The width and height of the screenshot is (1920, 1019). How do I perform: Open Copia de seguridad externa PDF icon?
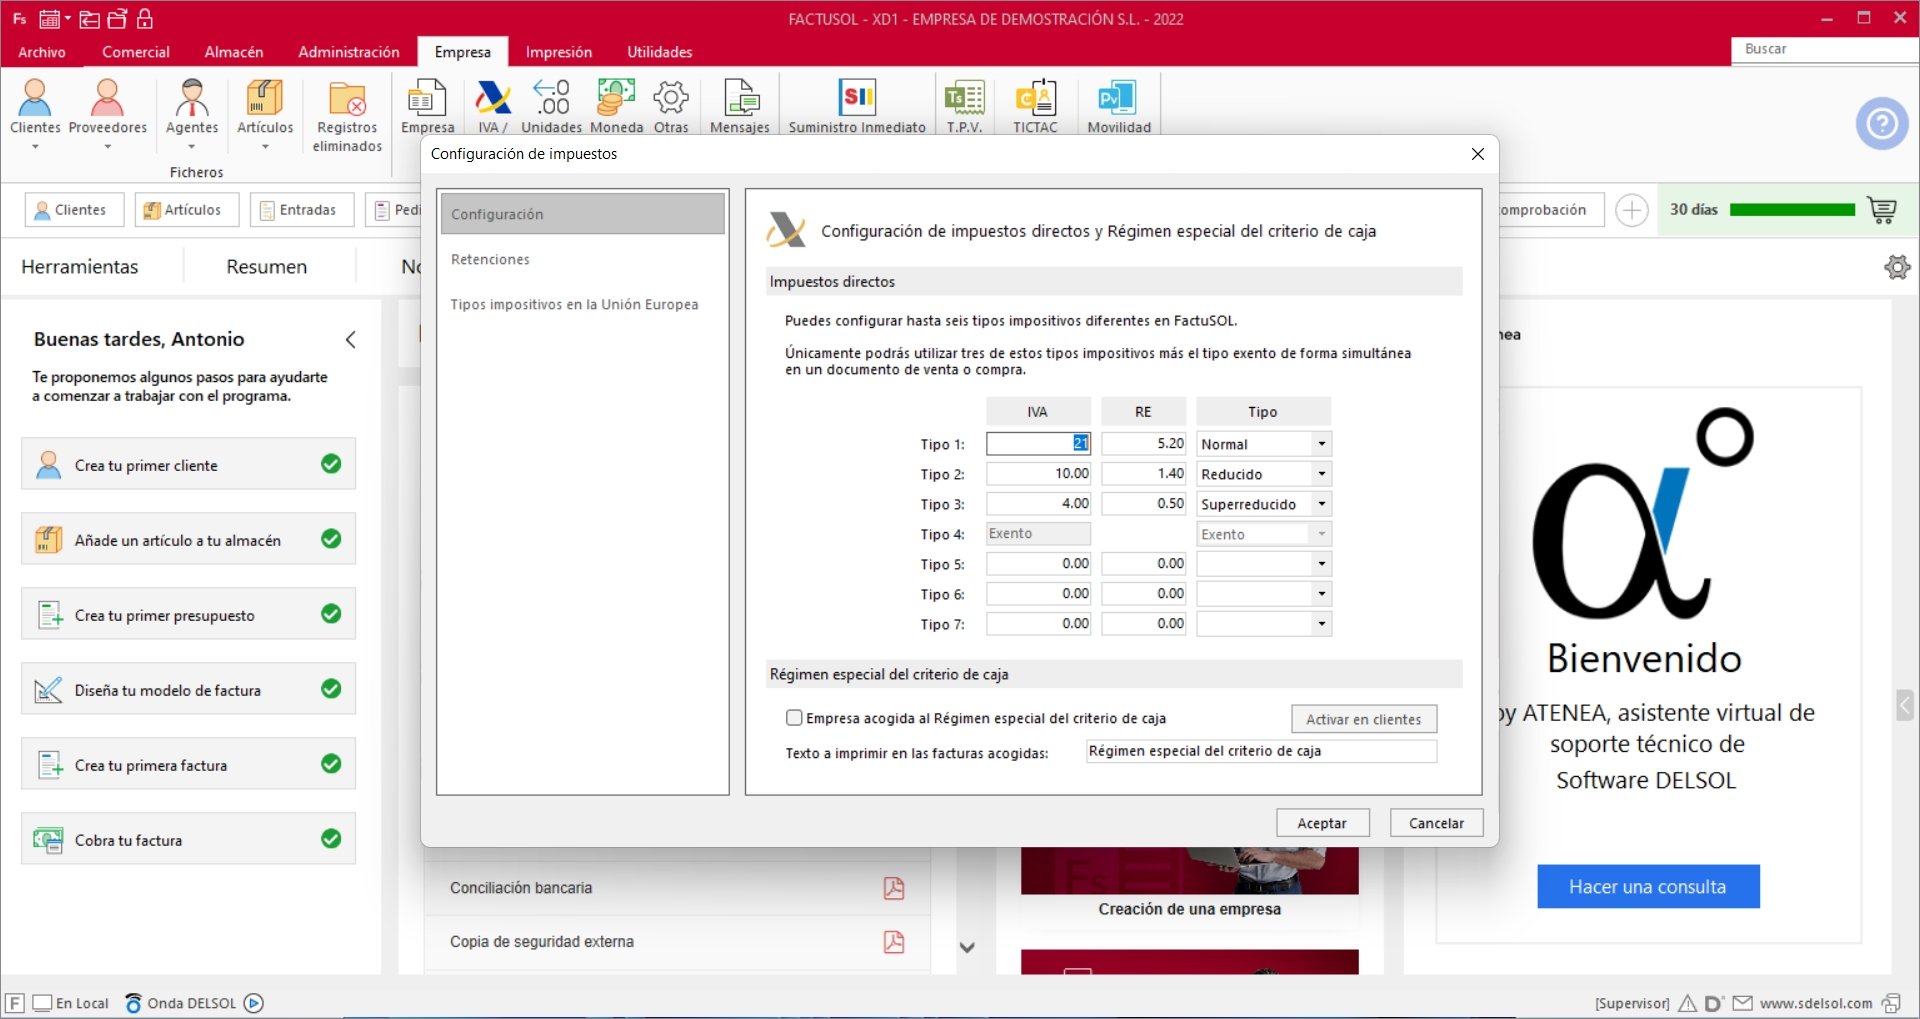pos(894,942)
